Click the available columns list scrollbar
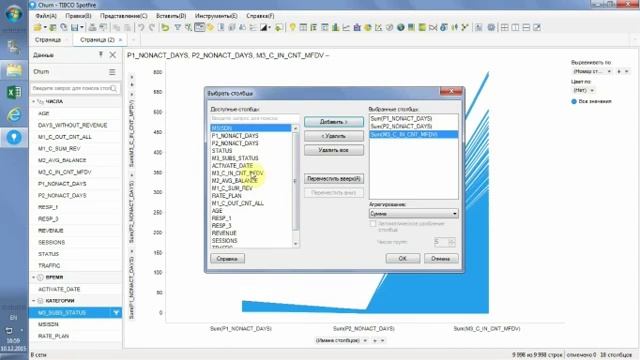 tap(296, 186)
